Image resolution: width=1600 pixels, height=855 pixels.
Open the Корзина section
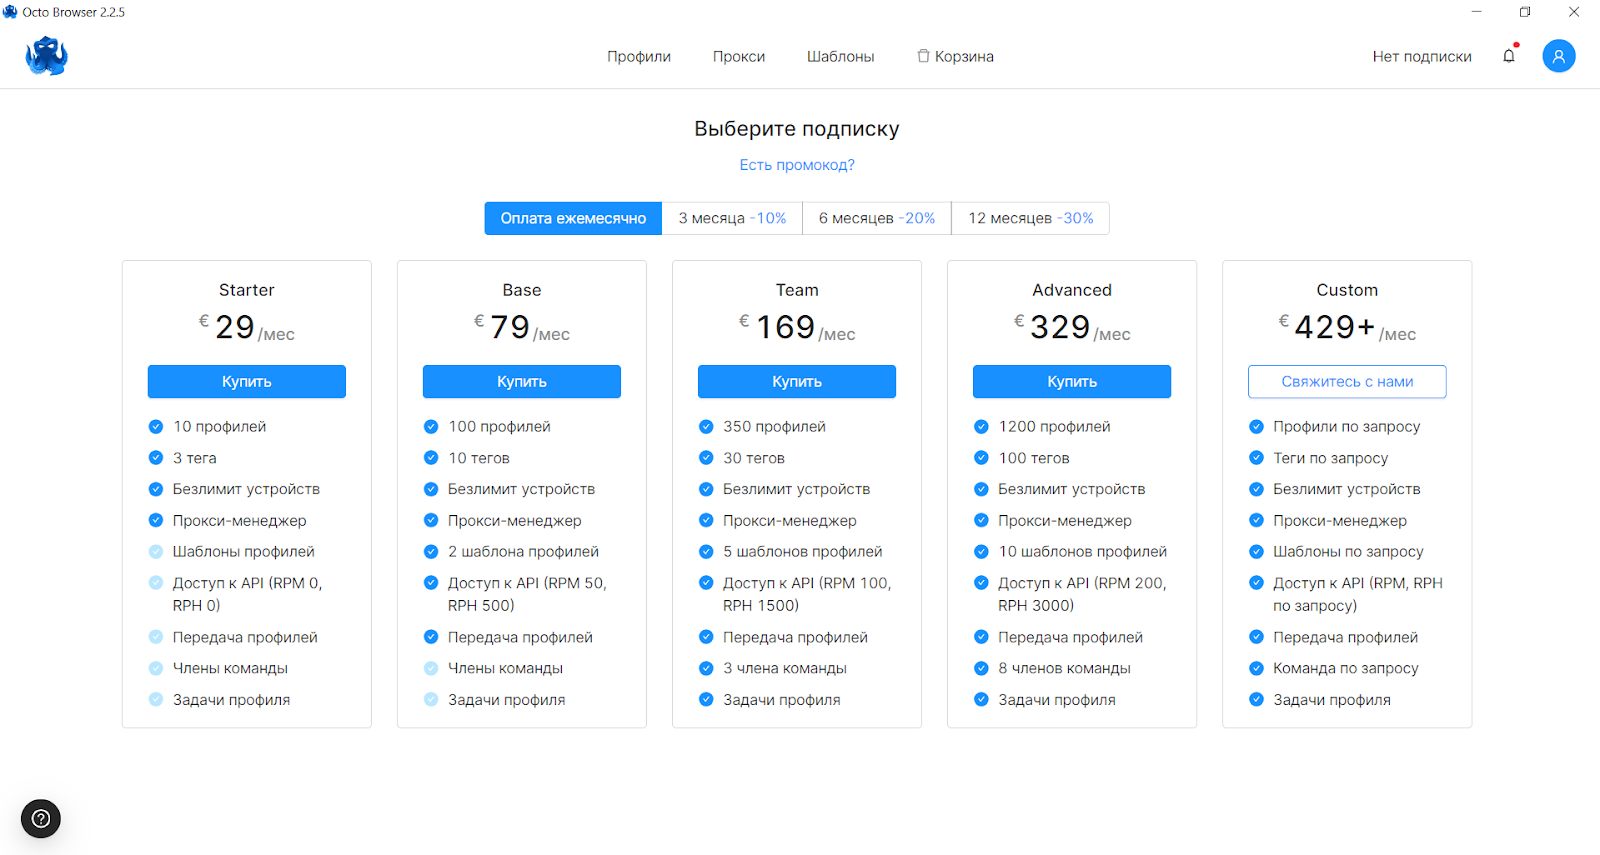956,56
